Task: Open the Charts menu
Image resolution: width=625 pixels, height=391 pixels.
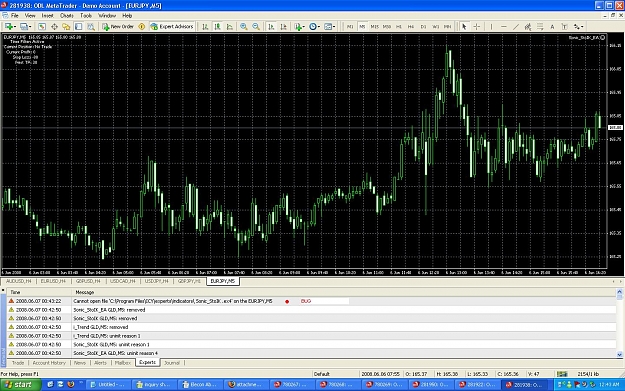Action: click(x=67, y=16)
